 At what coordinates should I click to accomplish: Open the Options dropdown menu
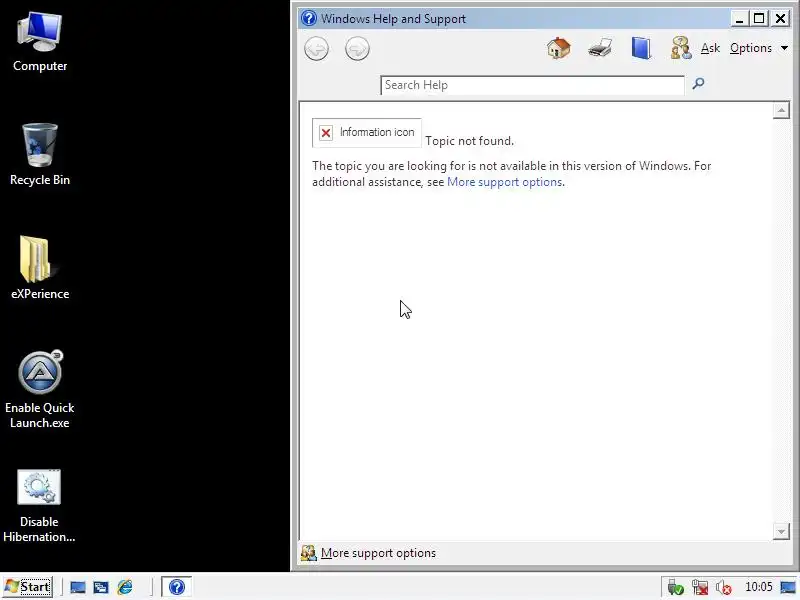click(x=759, y=48)
